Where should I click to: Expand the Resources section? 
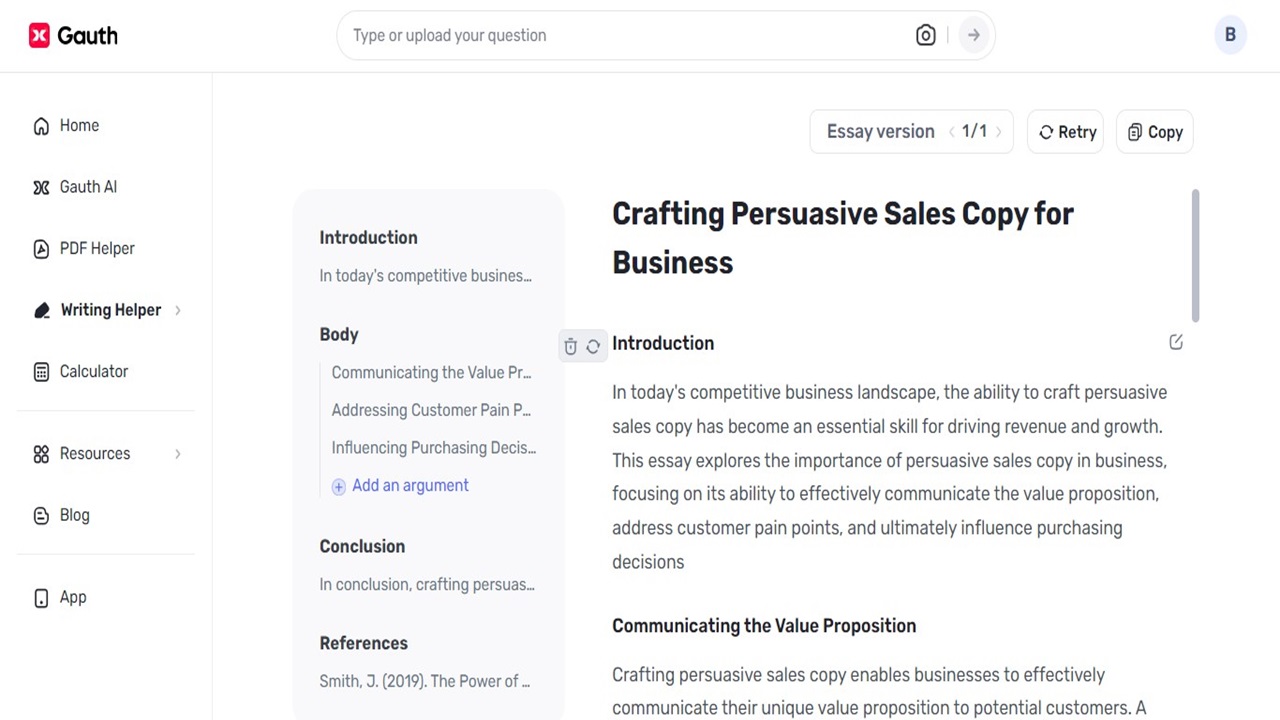(95, 453)
